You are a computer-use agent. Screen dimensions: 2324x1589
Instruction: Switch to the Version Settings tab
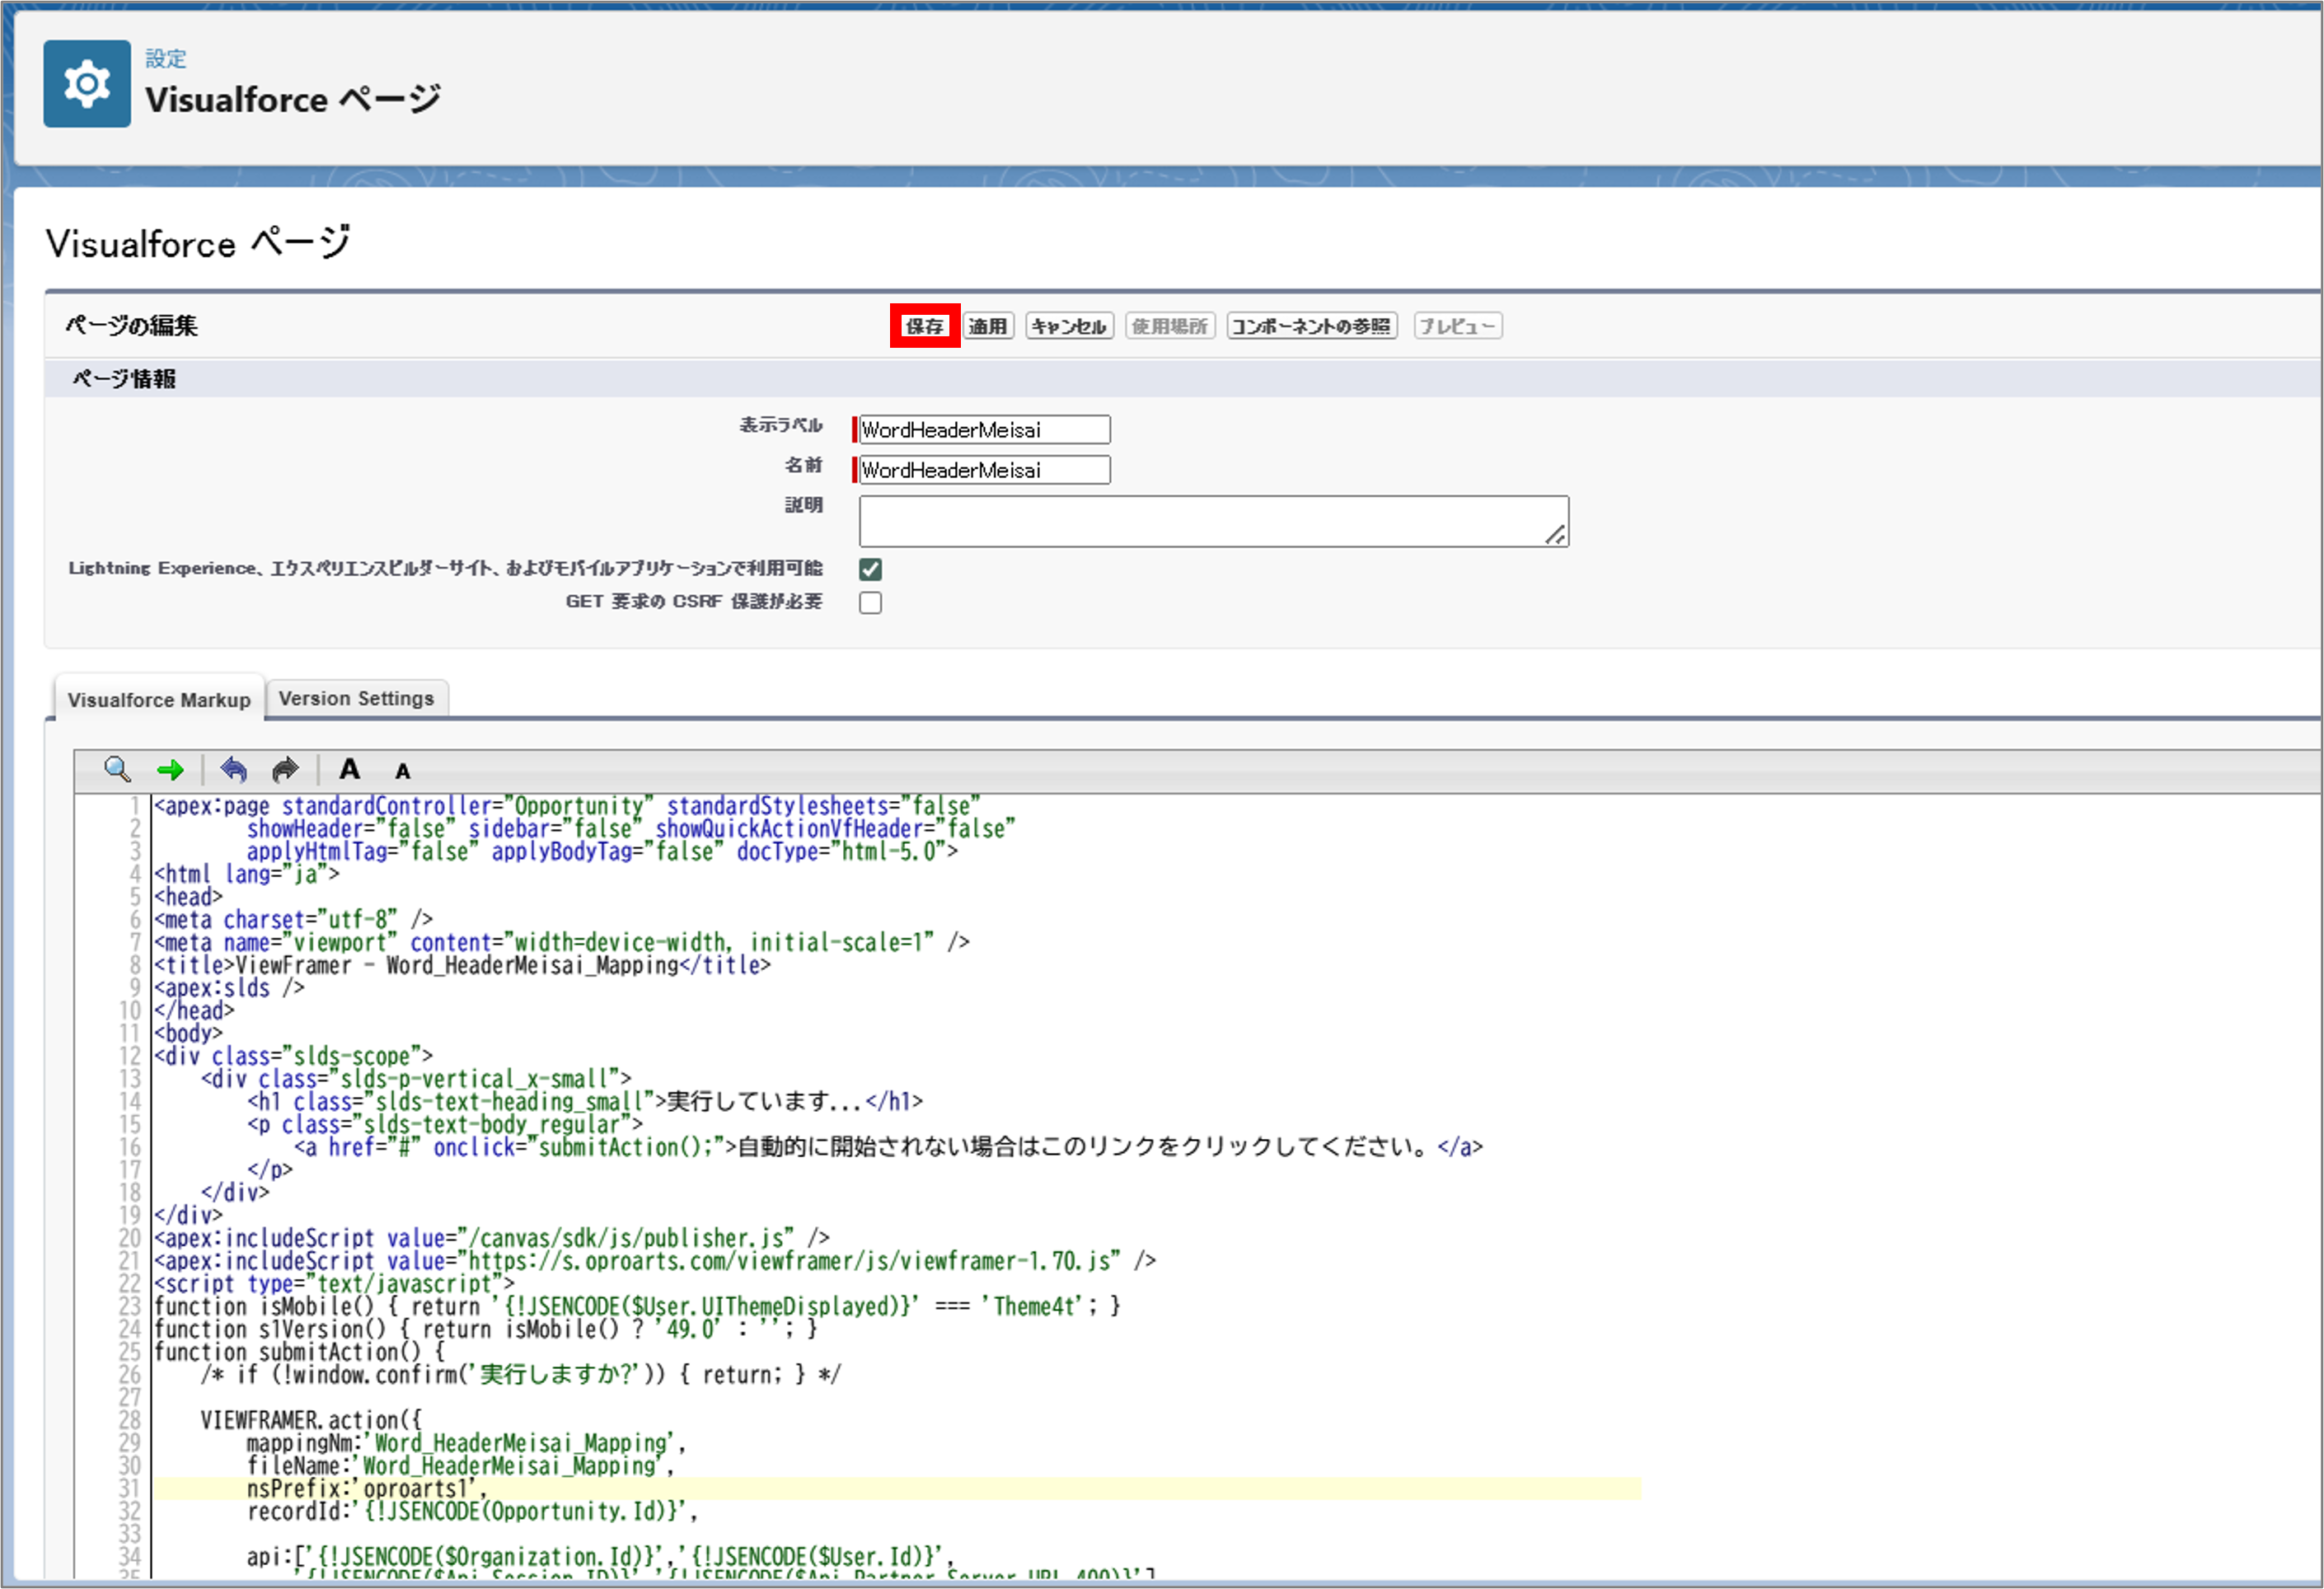click(x=356, y=698)
